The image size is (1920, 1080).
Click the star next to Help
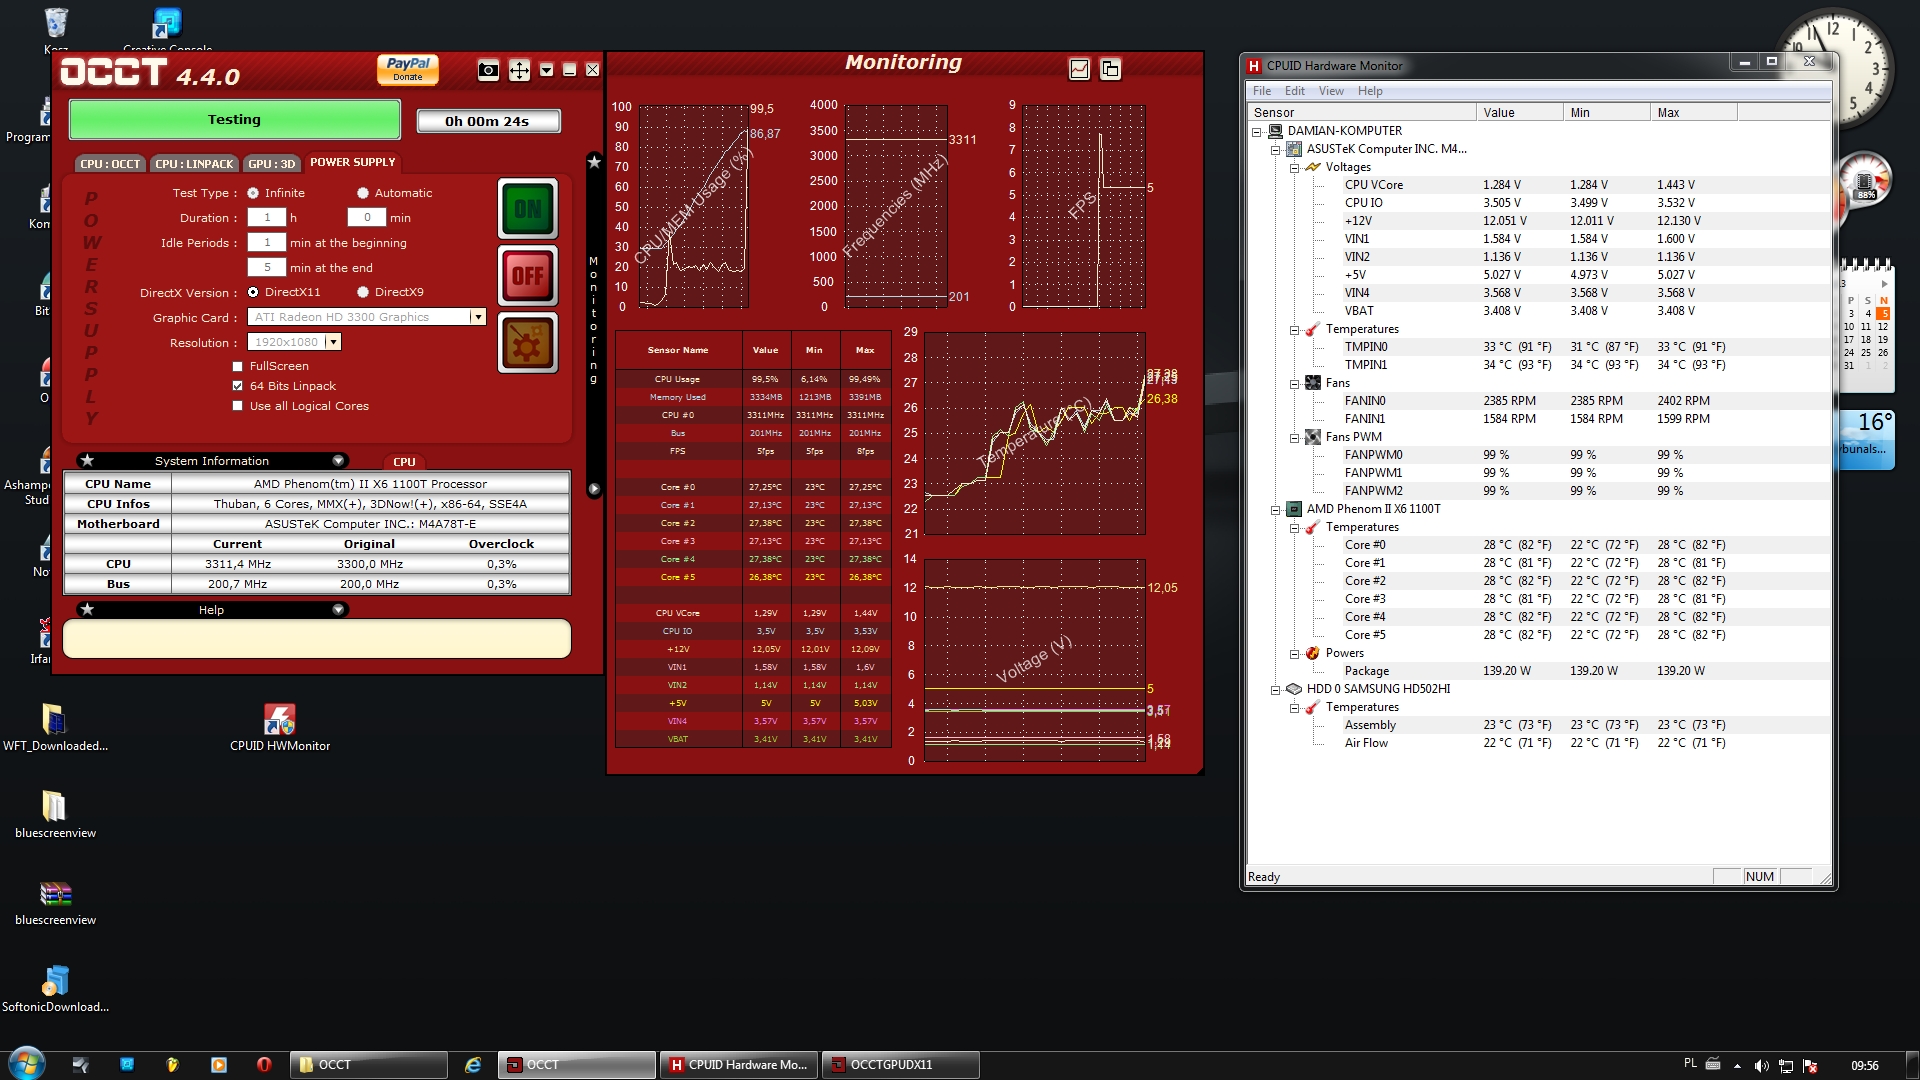[x=88, y=610]
